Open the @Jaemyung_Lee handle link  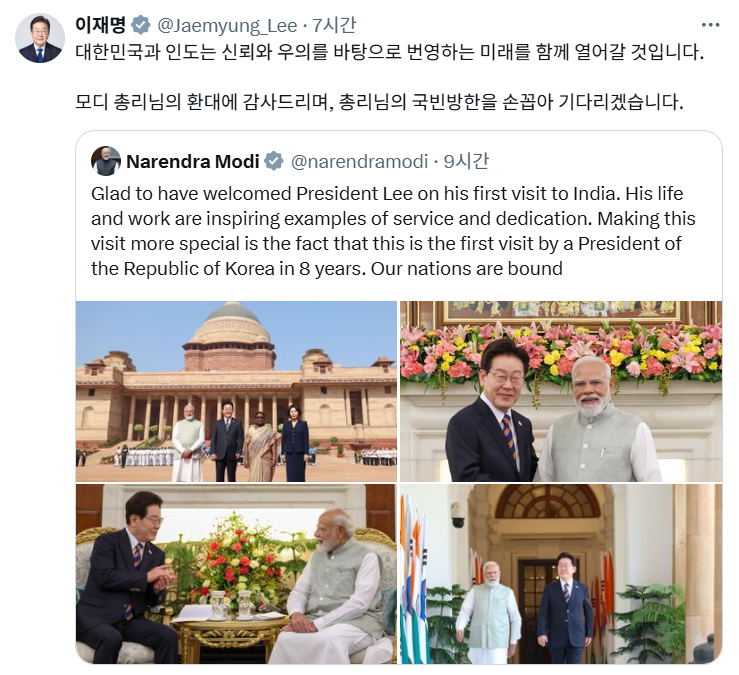(x=227, y=25)
